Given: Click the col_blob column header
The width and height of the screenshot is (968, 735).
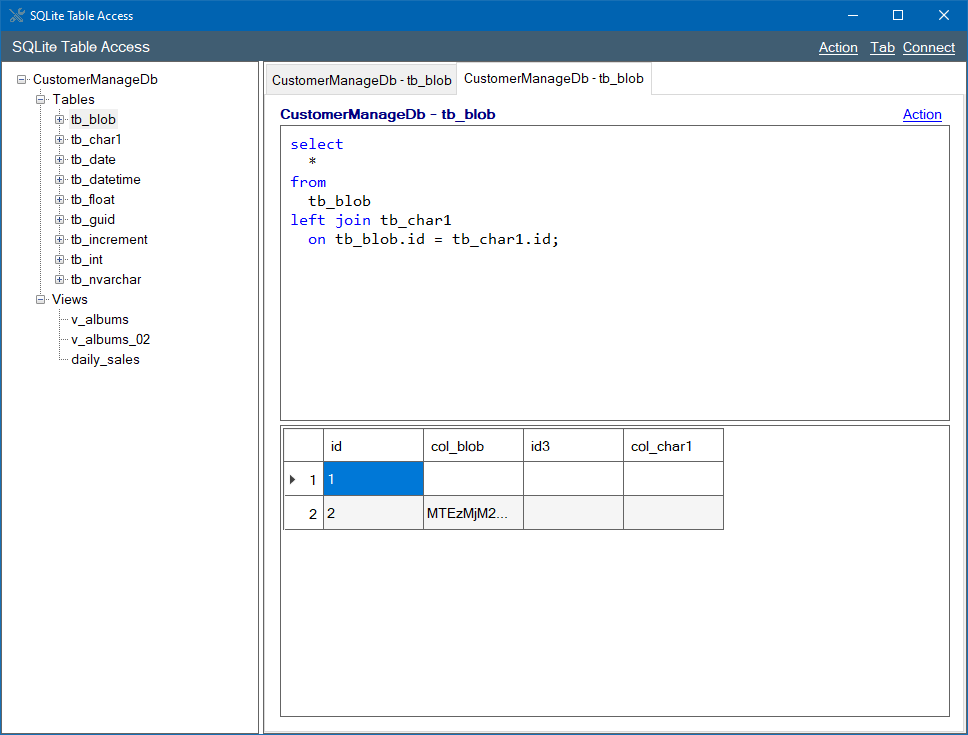Looking at the screenshot, I should pyautogui.click(x=474, y=446).
